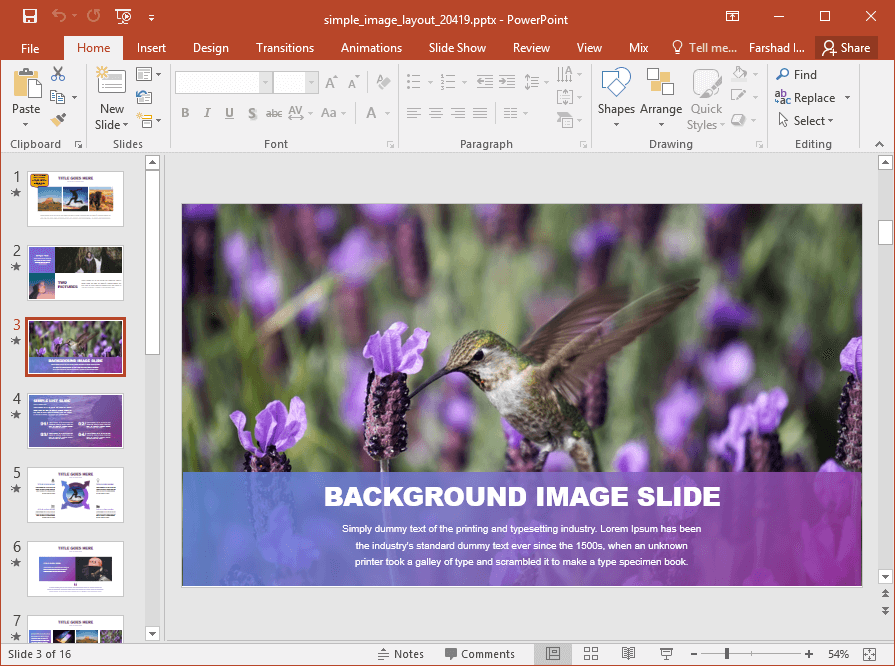Select slide 4 thumbnail

(76, 420)
